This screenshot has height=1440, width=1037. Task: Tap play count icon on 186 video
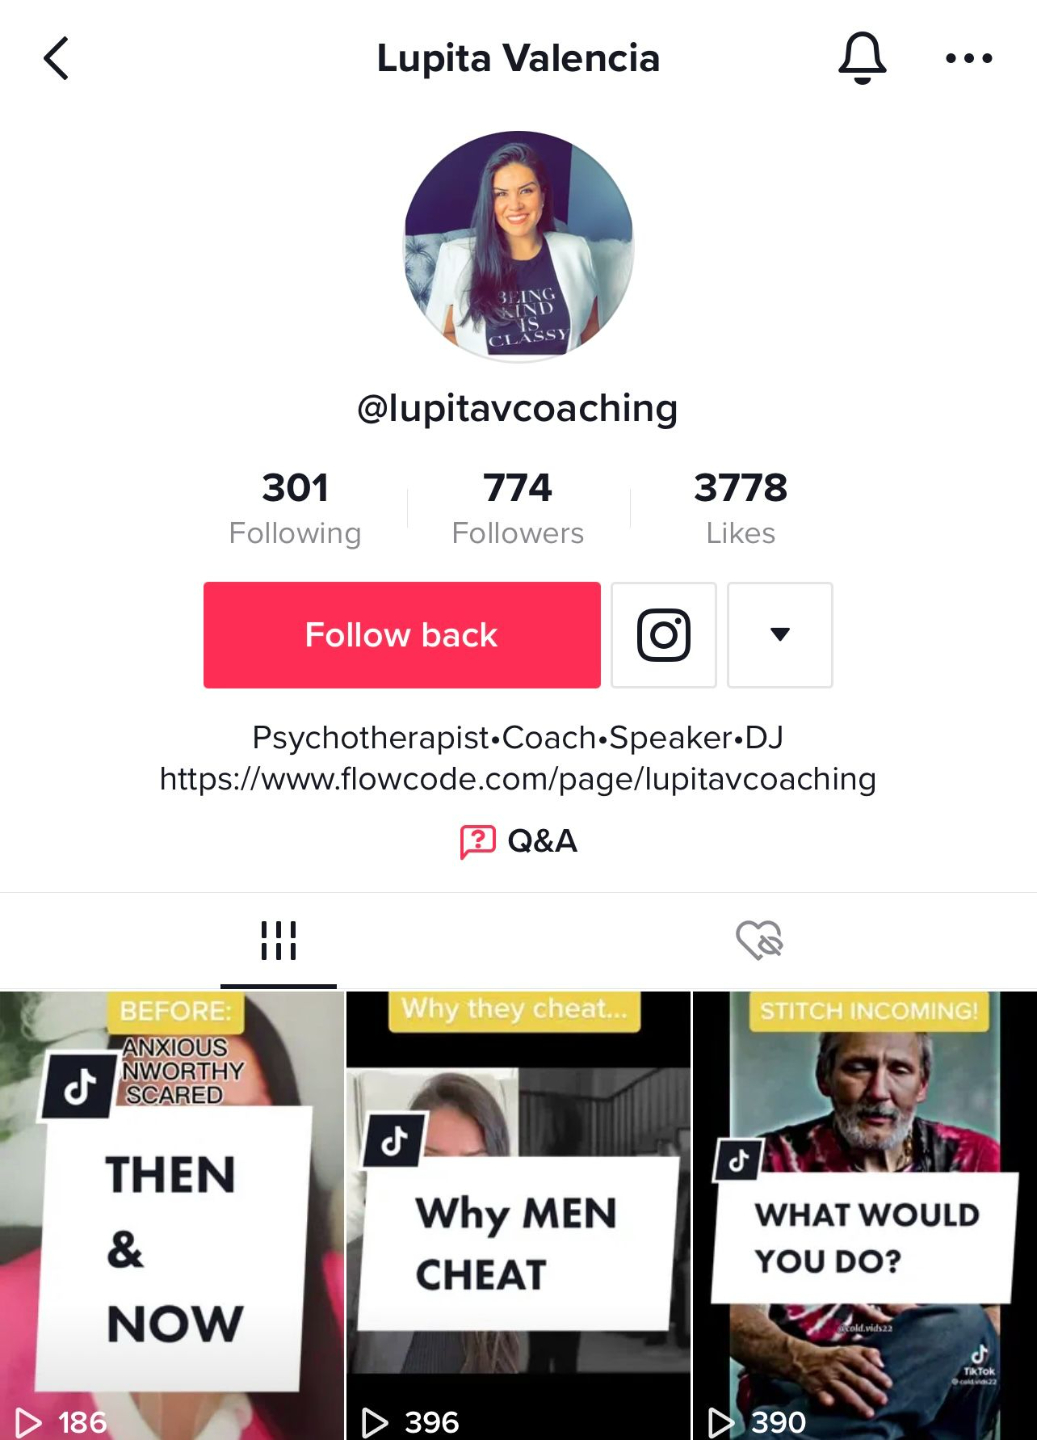[28, 1422]
